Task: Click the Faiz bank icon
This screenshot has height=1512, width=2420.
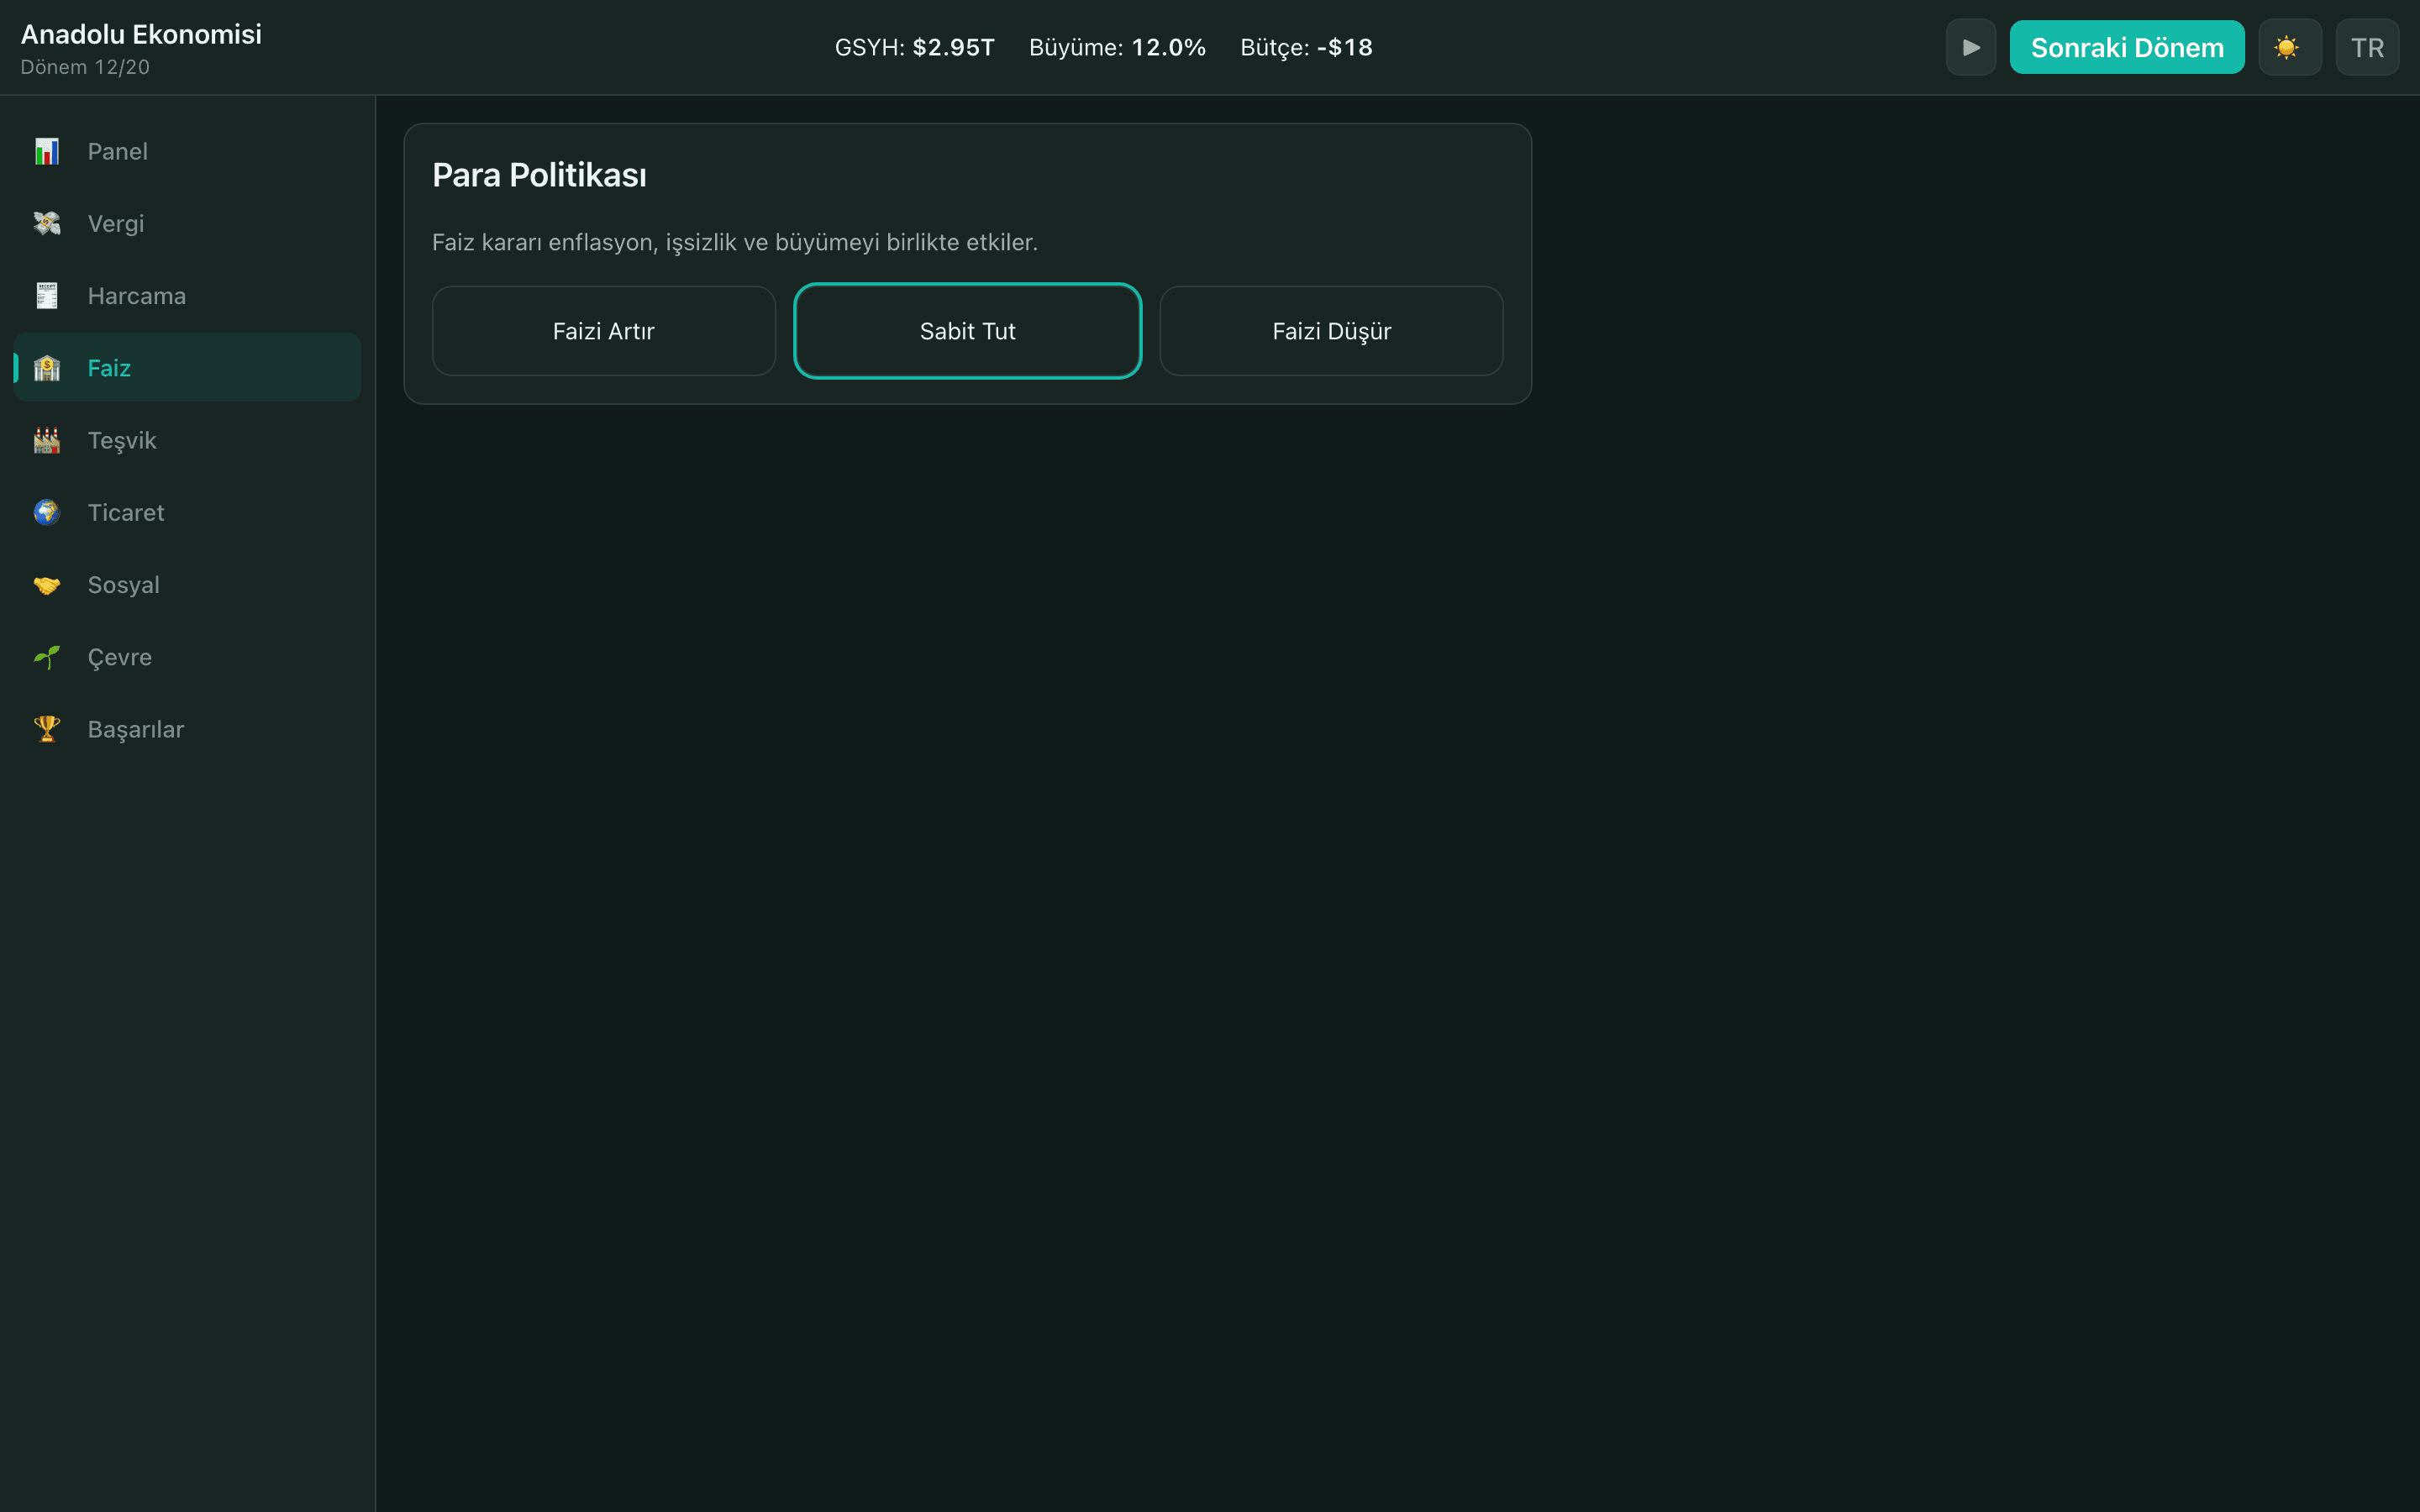Action: 47,368
